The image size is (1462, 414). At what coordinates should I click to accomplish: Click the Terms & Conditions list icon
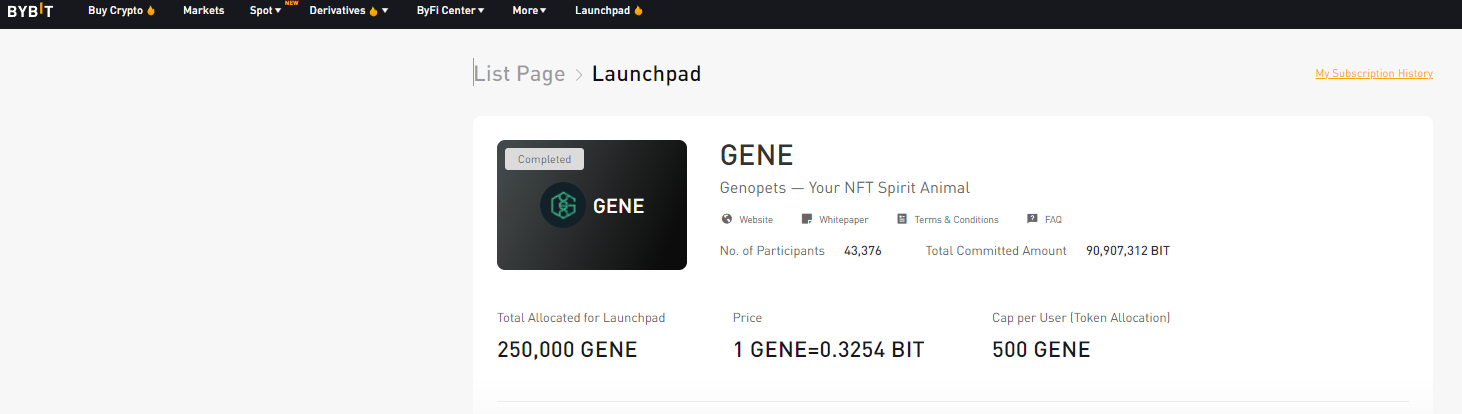coord(902,219)
